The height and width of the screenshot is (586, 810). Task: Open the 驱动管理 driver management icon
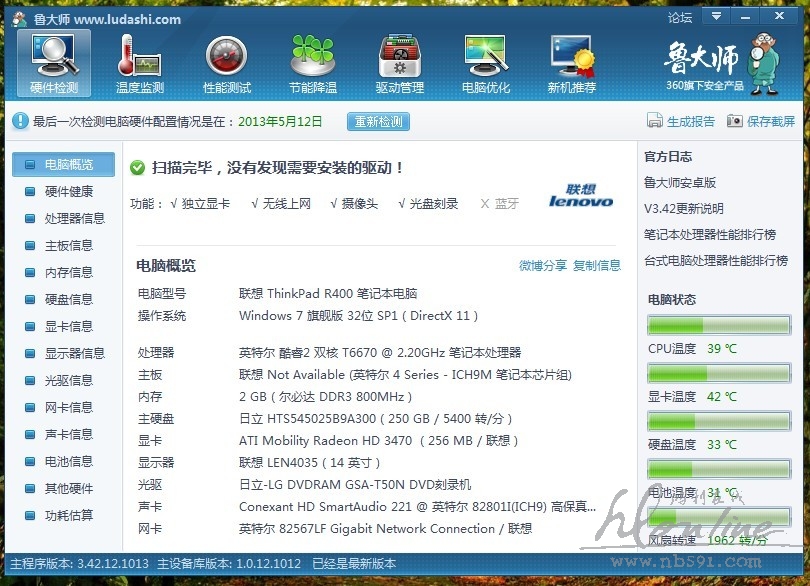(x=399, y=63)
